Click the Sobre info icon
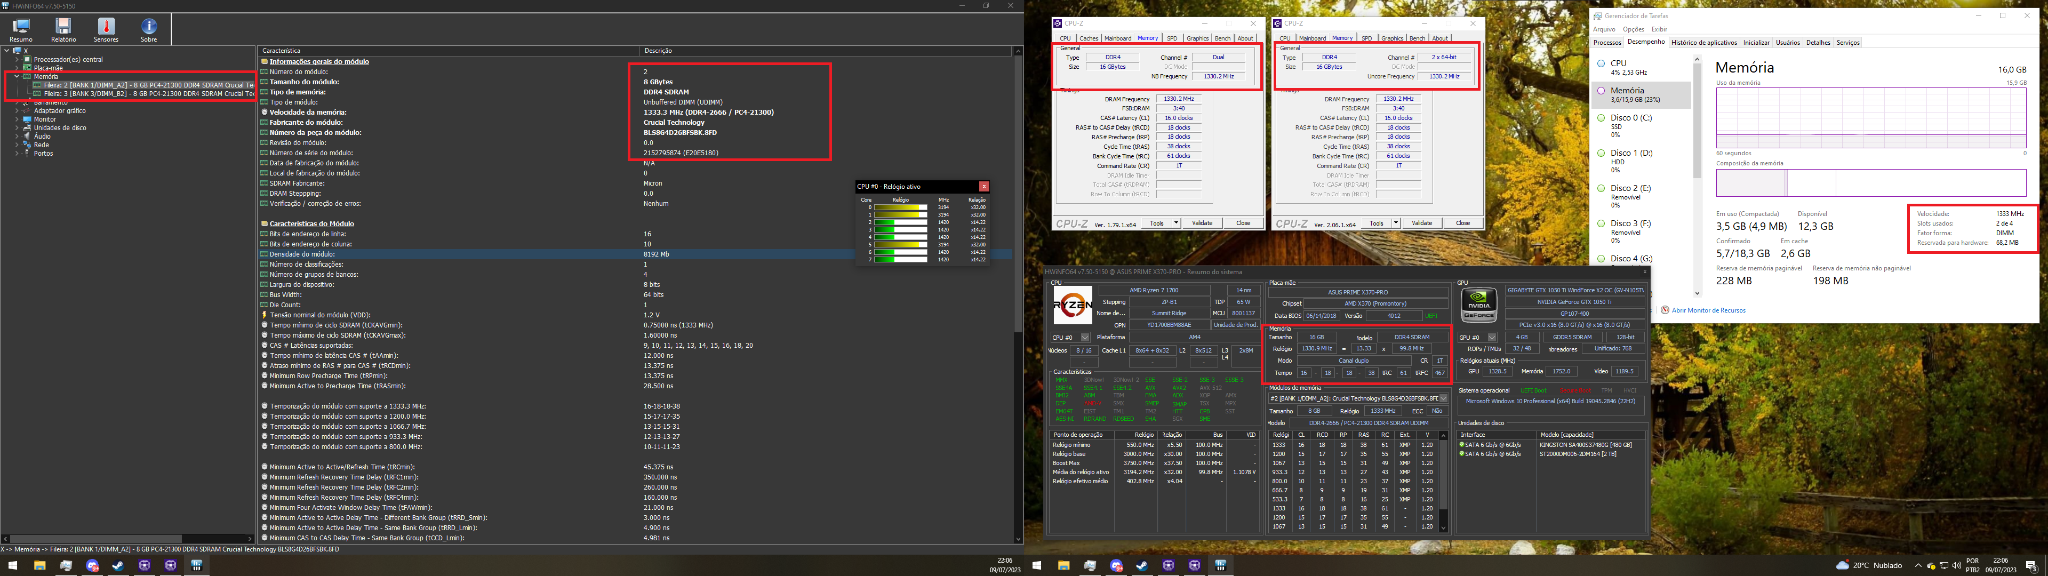Viewport: 2048px width, 576px height. point(149,29)
